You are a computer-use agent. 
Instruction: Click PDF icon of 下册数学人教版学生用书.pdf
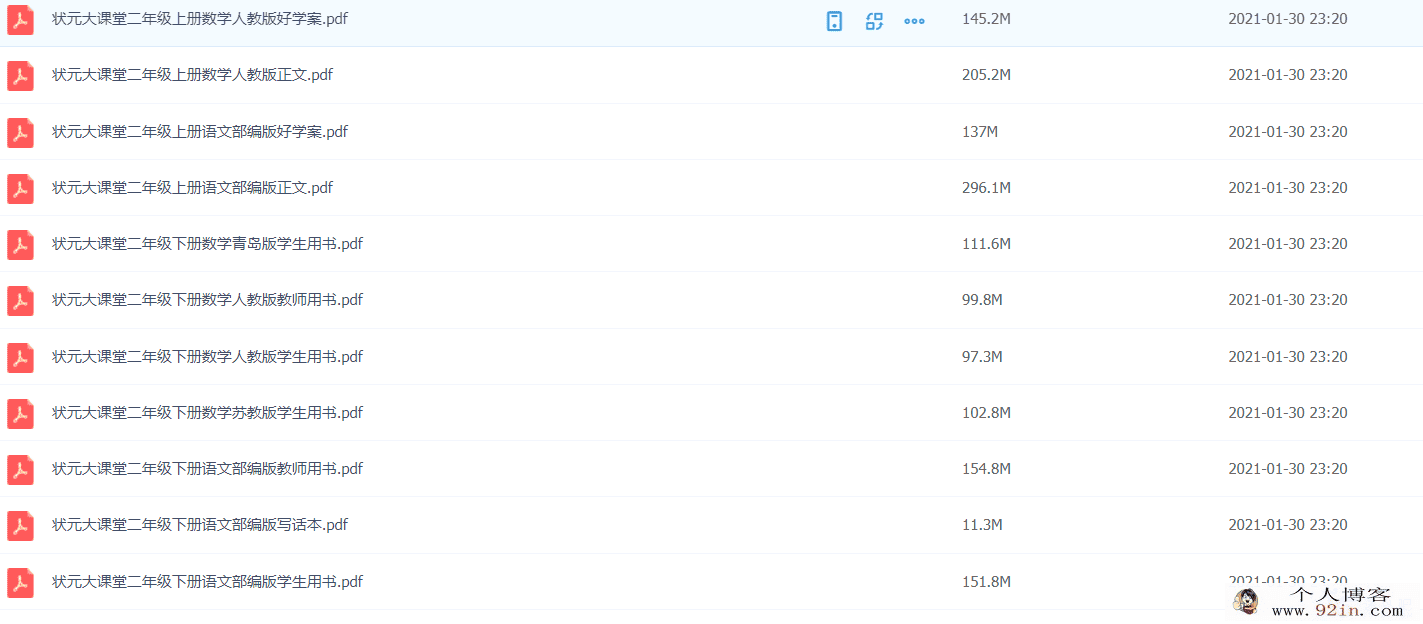(x=20, y=357)
